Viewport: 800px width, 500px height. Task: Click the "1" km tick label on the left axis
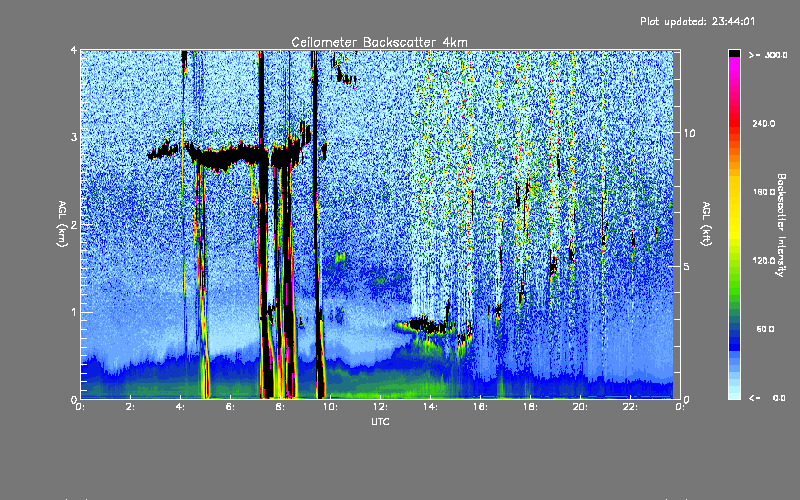coord(74,312)
